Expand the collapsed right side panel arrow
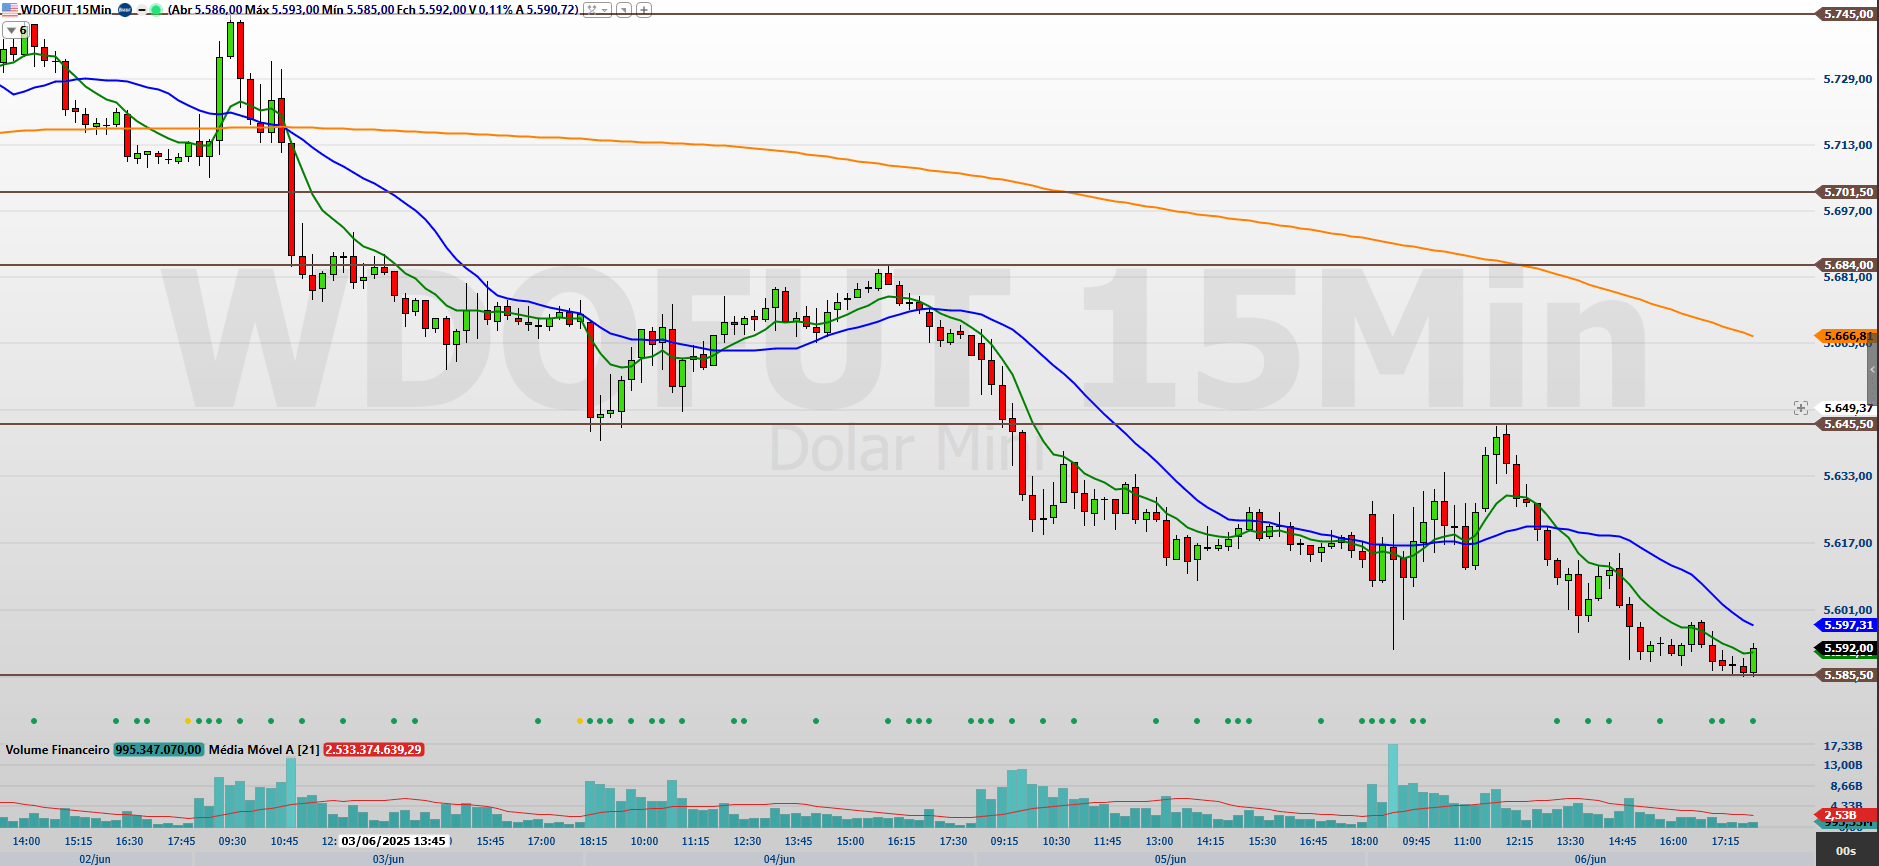This screenshot has width=1879, height=866. pos(1873,370)
